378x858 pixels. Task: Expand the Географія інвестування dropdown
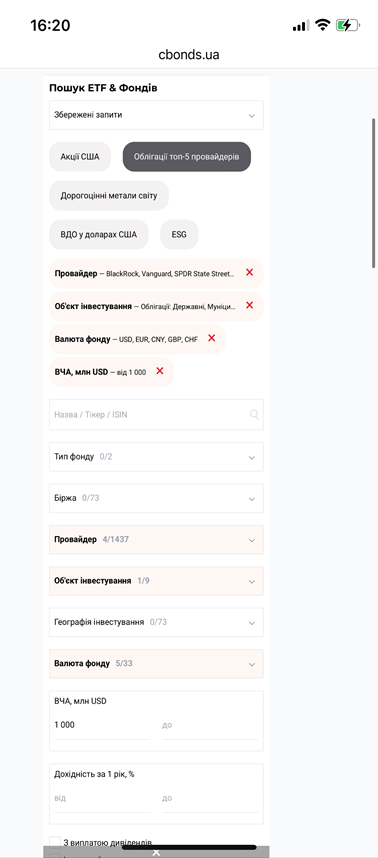point(156,622)
